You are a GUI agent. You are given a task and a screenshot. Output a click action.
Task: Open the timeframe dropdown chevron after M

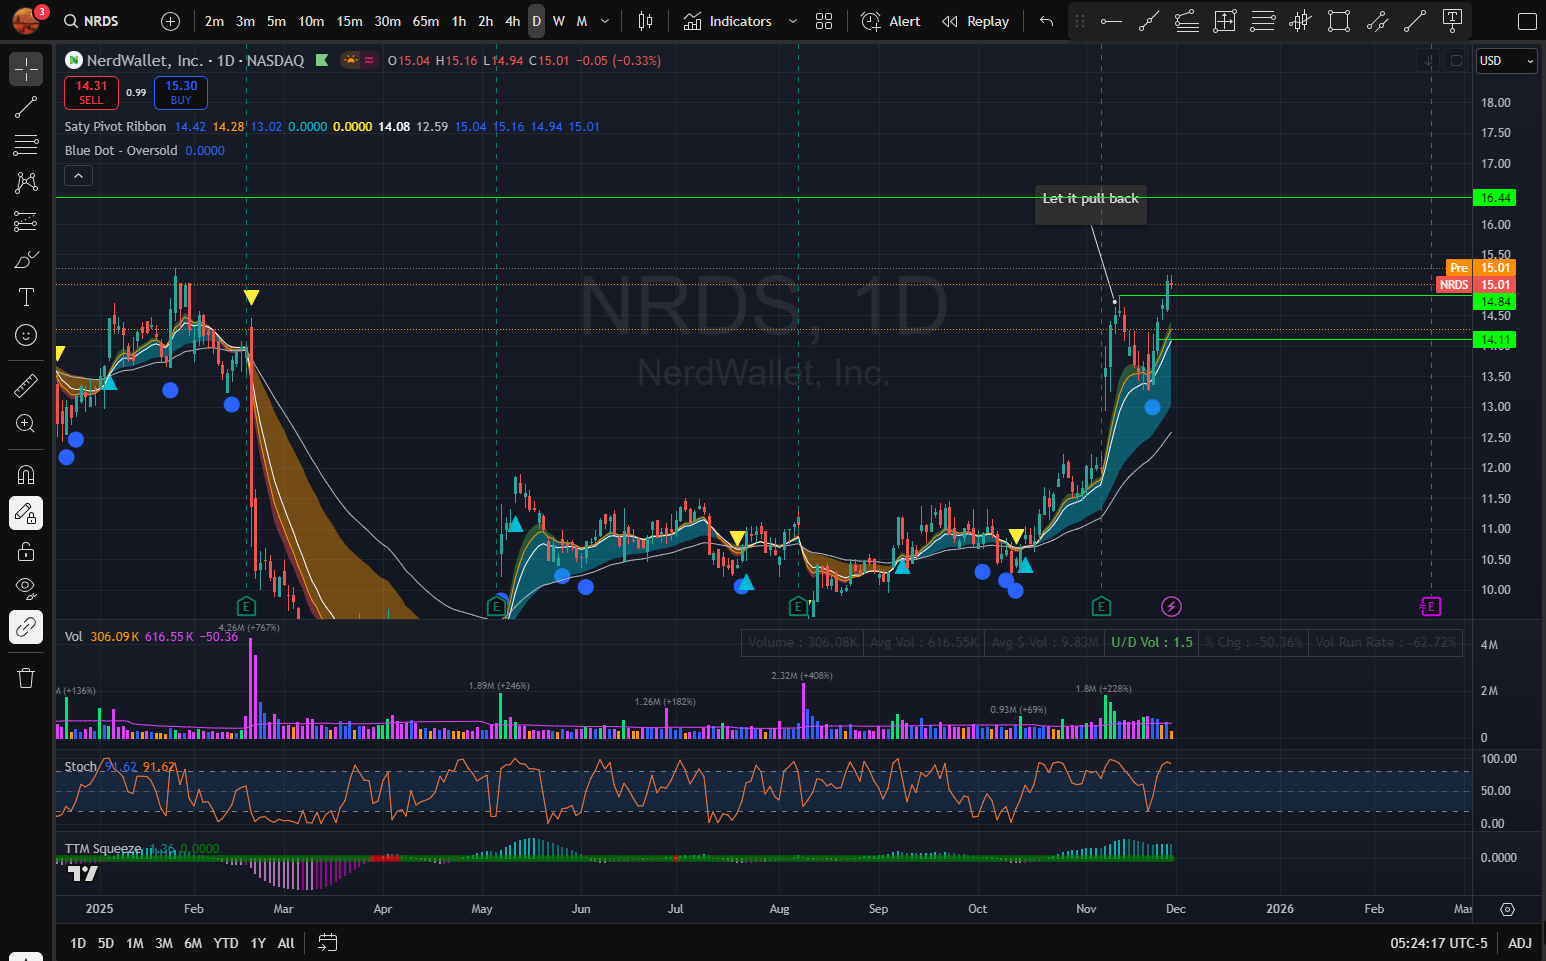(605, 21)
